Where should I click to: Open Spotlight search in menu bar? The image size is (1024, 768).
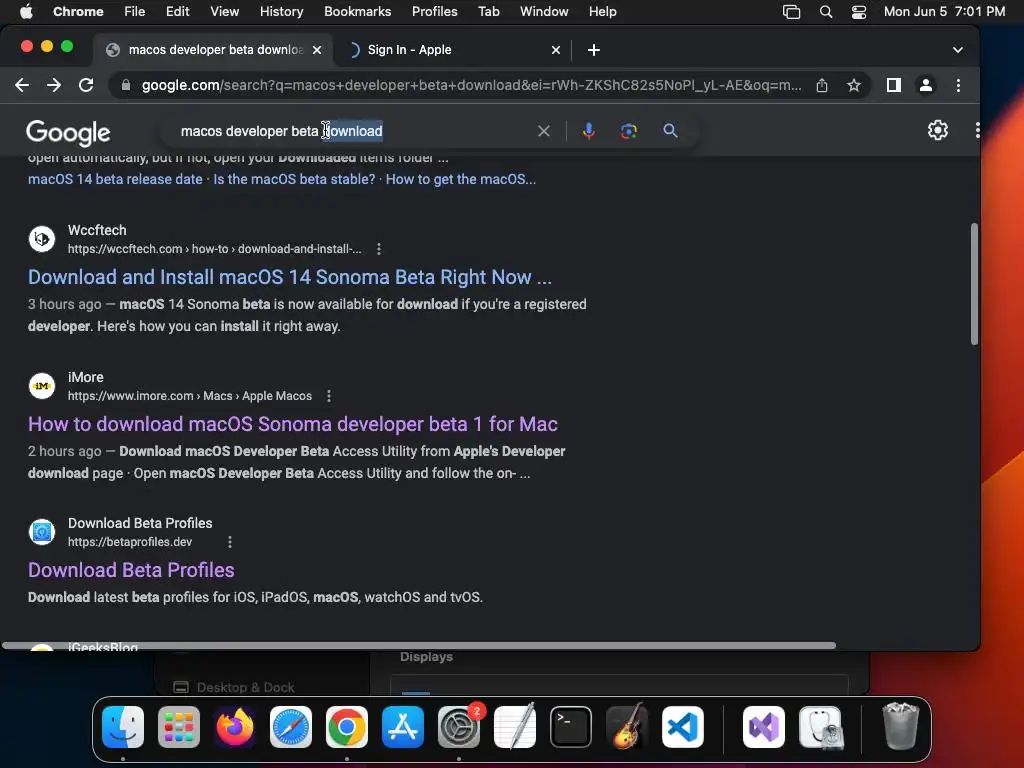click(x=825, y=11)
